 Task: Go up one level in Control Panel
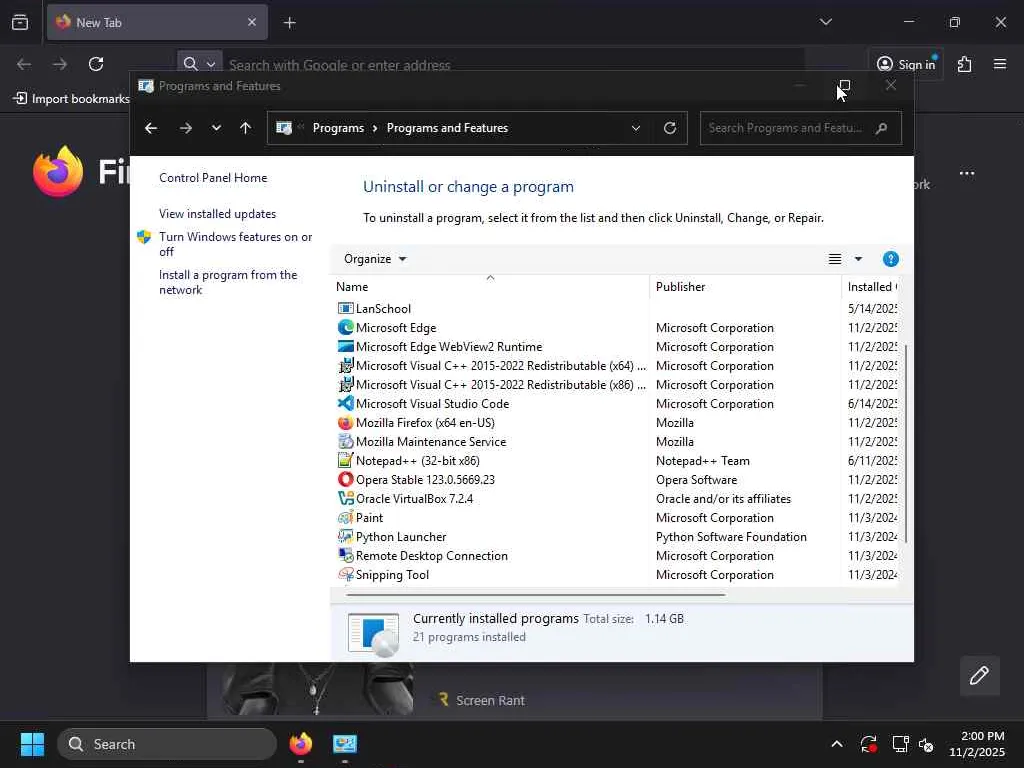click(x=246, y=128)
